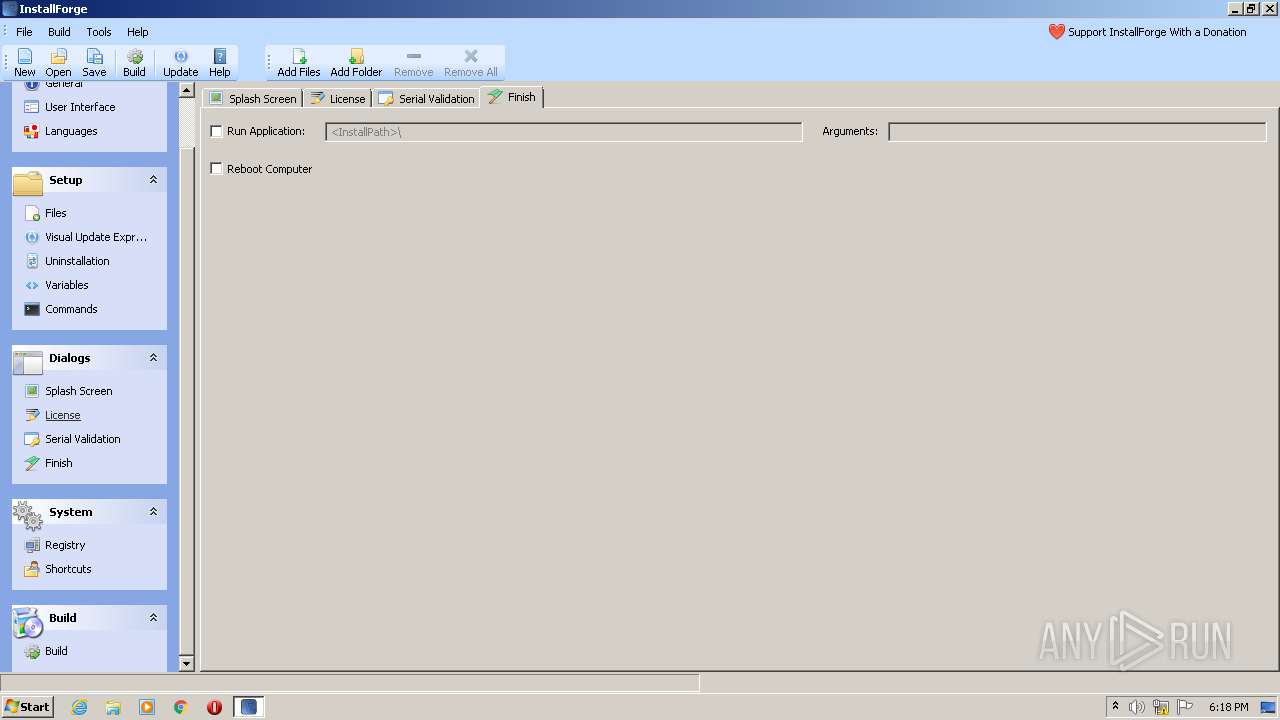Select Serial Validation in the Dialogs sidebar group

[82, 439]
